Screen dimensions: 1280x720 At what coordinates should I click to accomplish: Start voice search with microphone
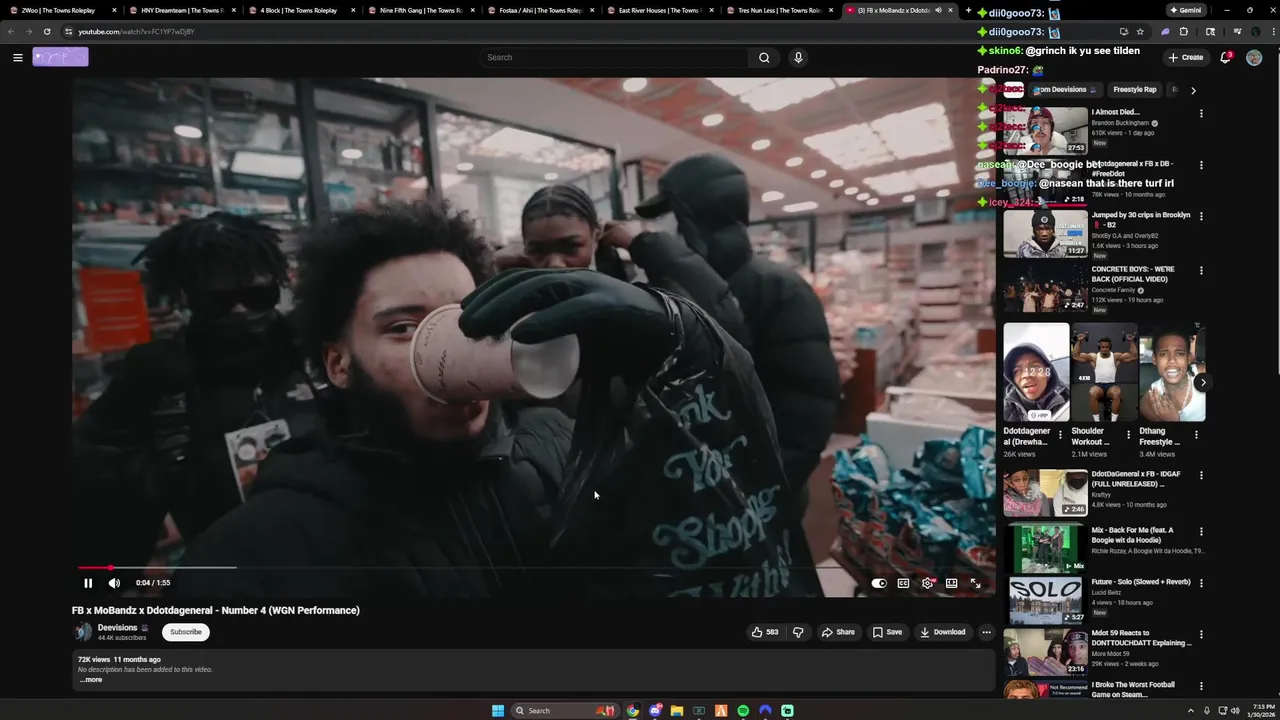(x=798, y=57)
